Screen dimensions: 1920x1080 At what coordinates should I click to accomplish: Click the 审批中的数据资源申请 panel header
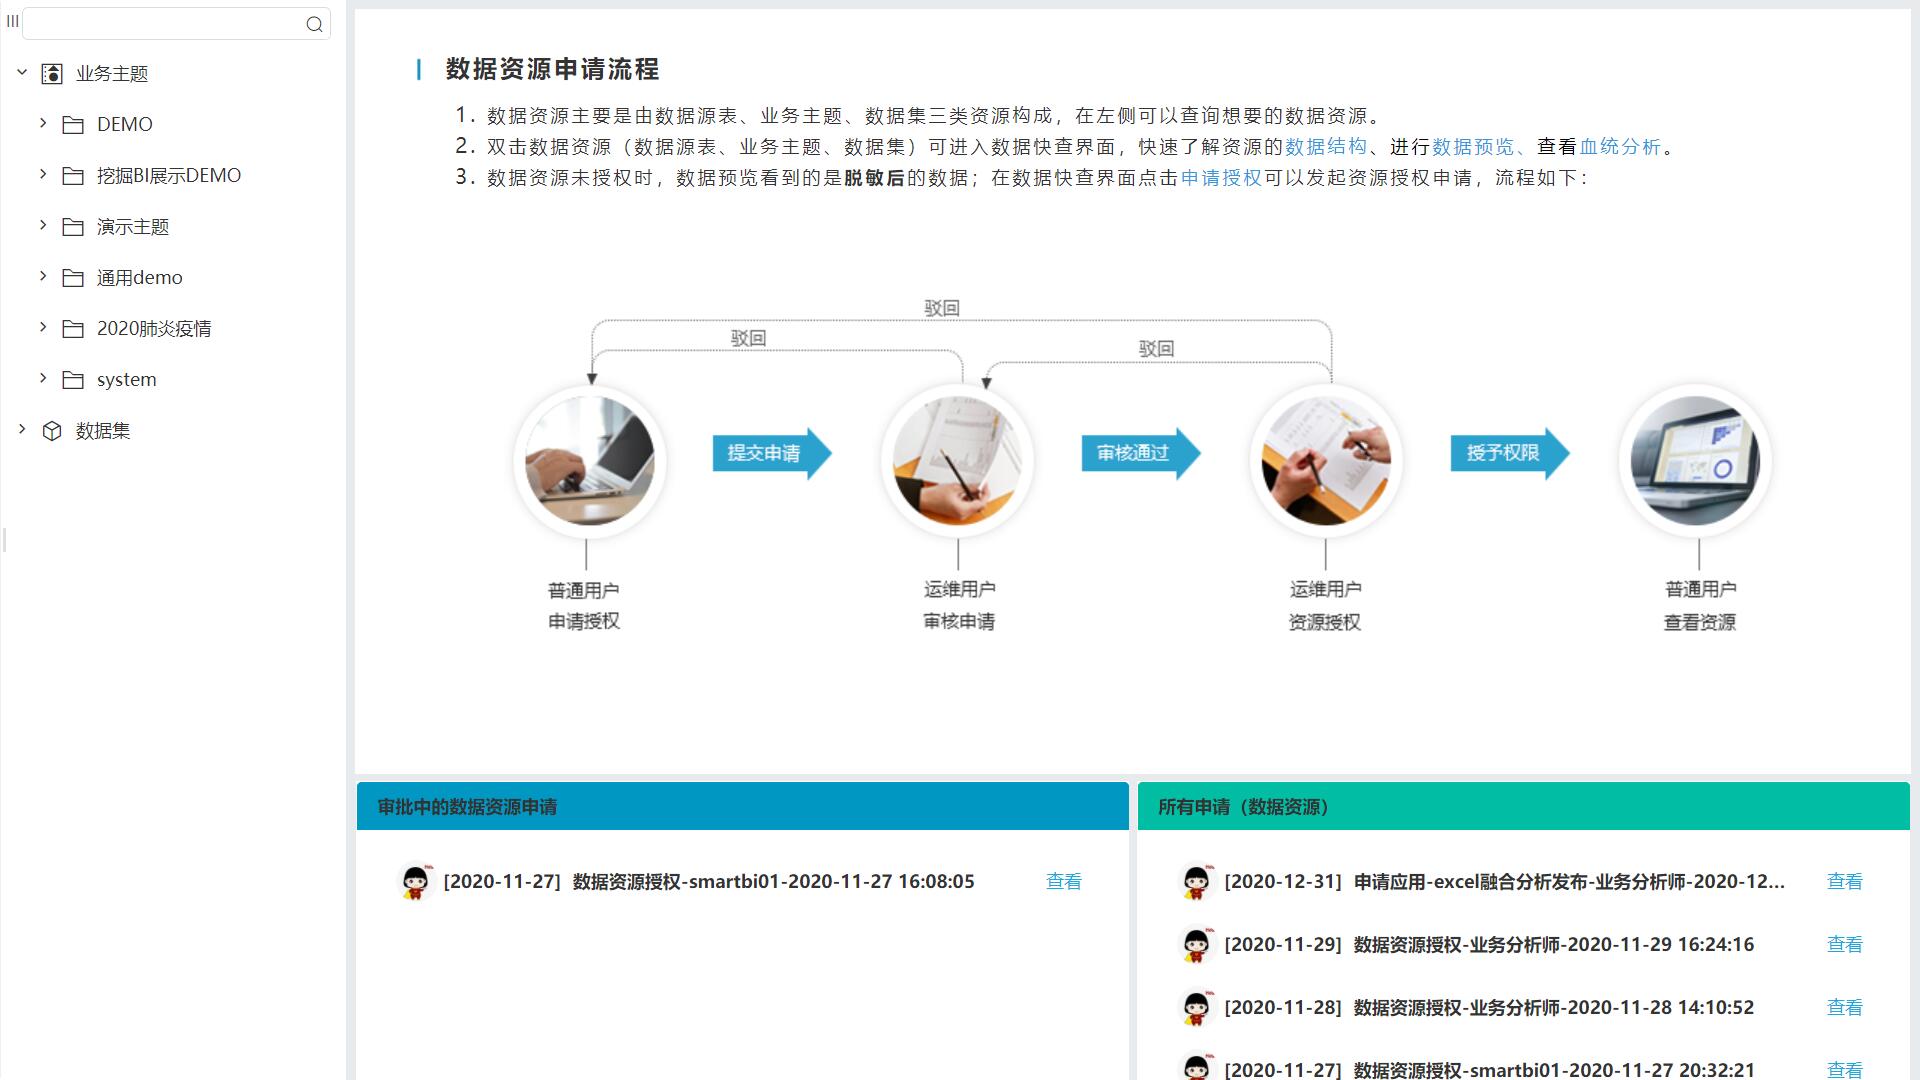(x=742, y=806)
